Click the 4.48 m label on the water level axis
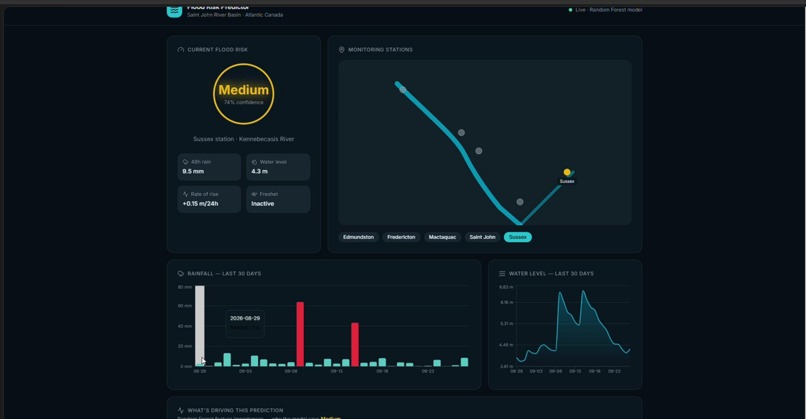806x419 pixels. point(506,345)
